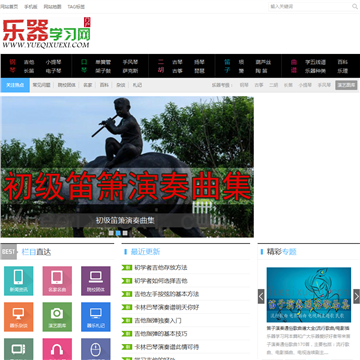Screen dimensions: 360x360
Task: Open the TAG标签 top link
Action: coord(76,7)
